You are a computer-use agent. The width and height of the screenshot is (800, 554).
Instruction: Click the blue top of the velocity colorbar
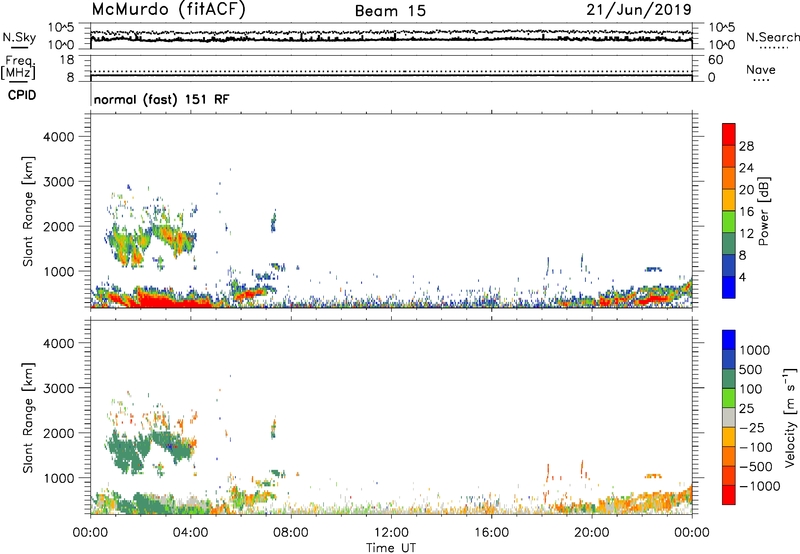point(729,340)
